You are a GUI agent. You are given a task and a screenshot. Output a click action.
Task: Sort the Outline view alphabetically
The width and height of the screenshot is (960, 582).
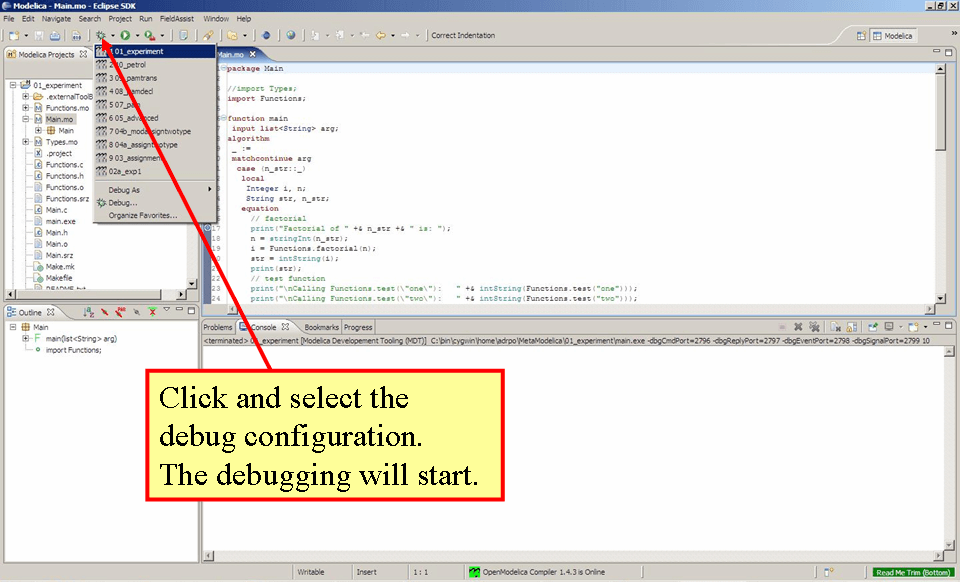pos(88,312)
